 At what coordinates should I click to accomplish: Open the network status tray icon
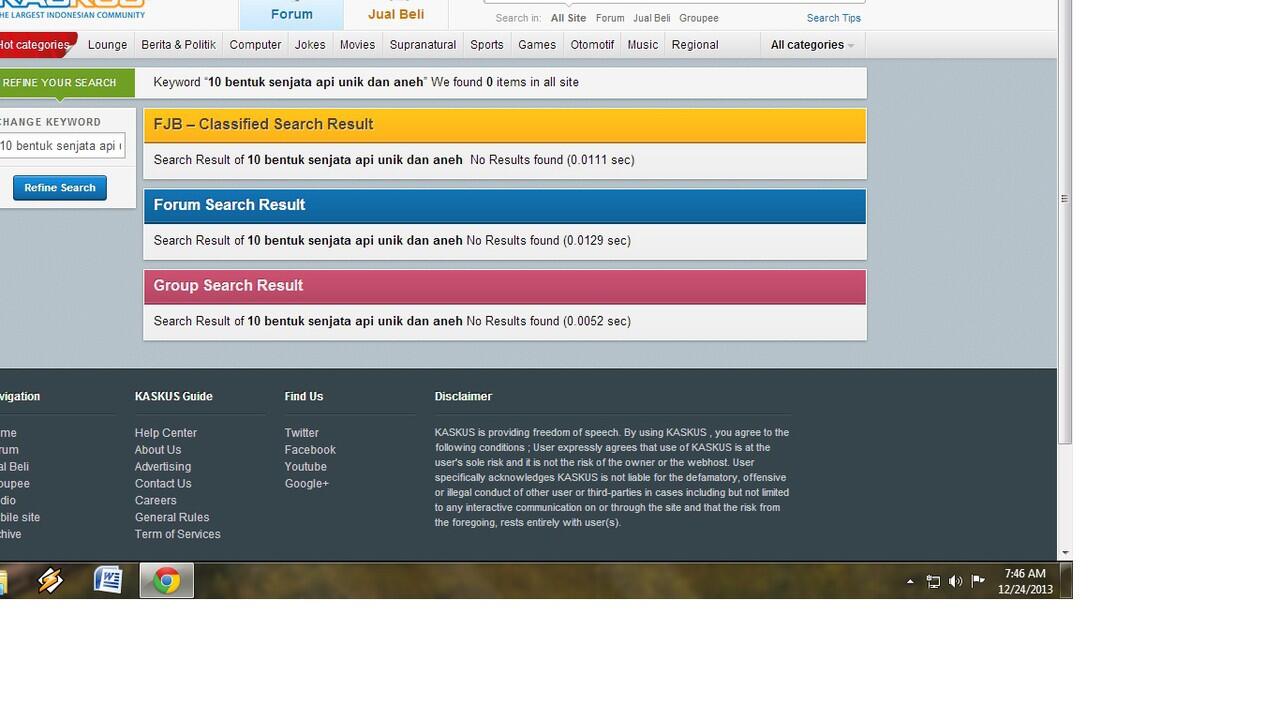coord(933,581)
